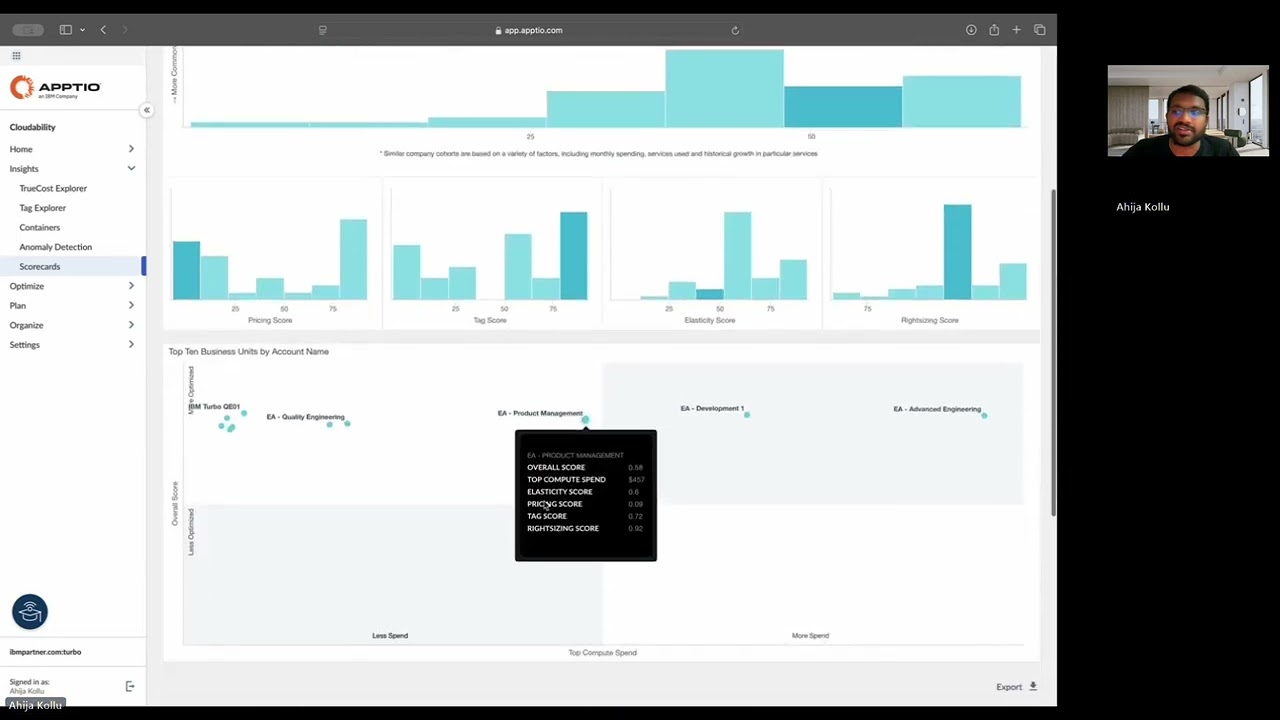Click the Export download arrow icon

click(x=1033, y=687)
